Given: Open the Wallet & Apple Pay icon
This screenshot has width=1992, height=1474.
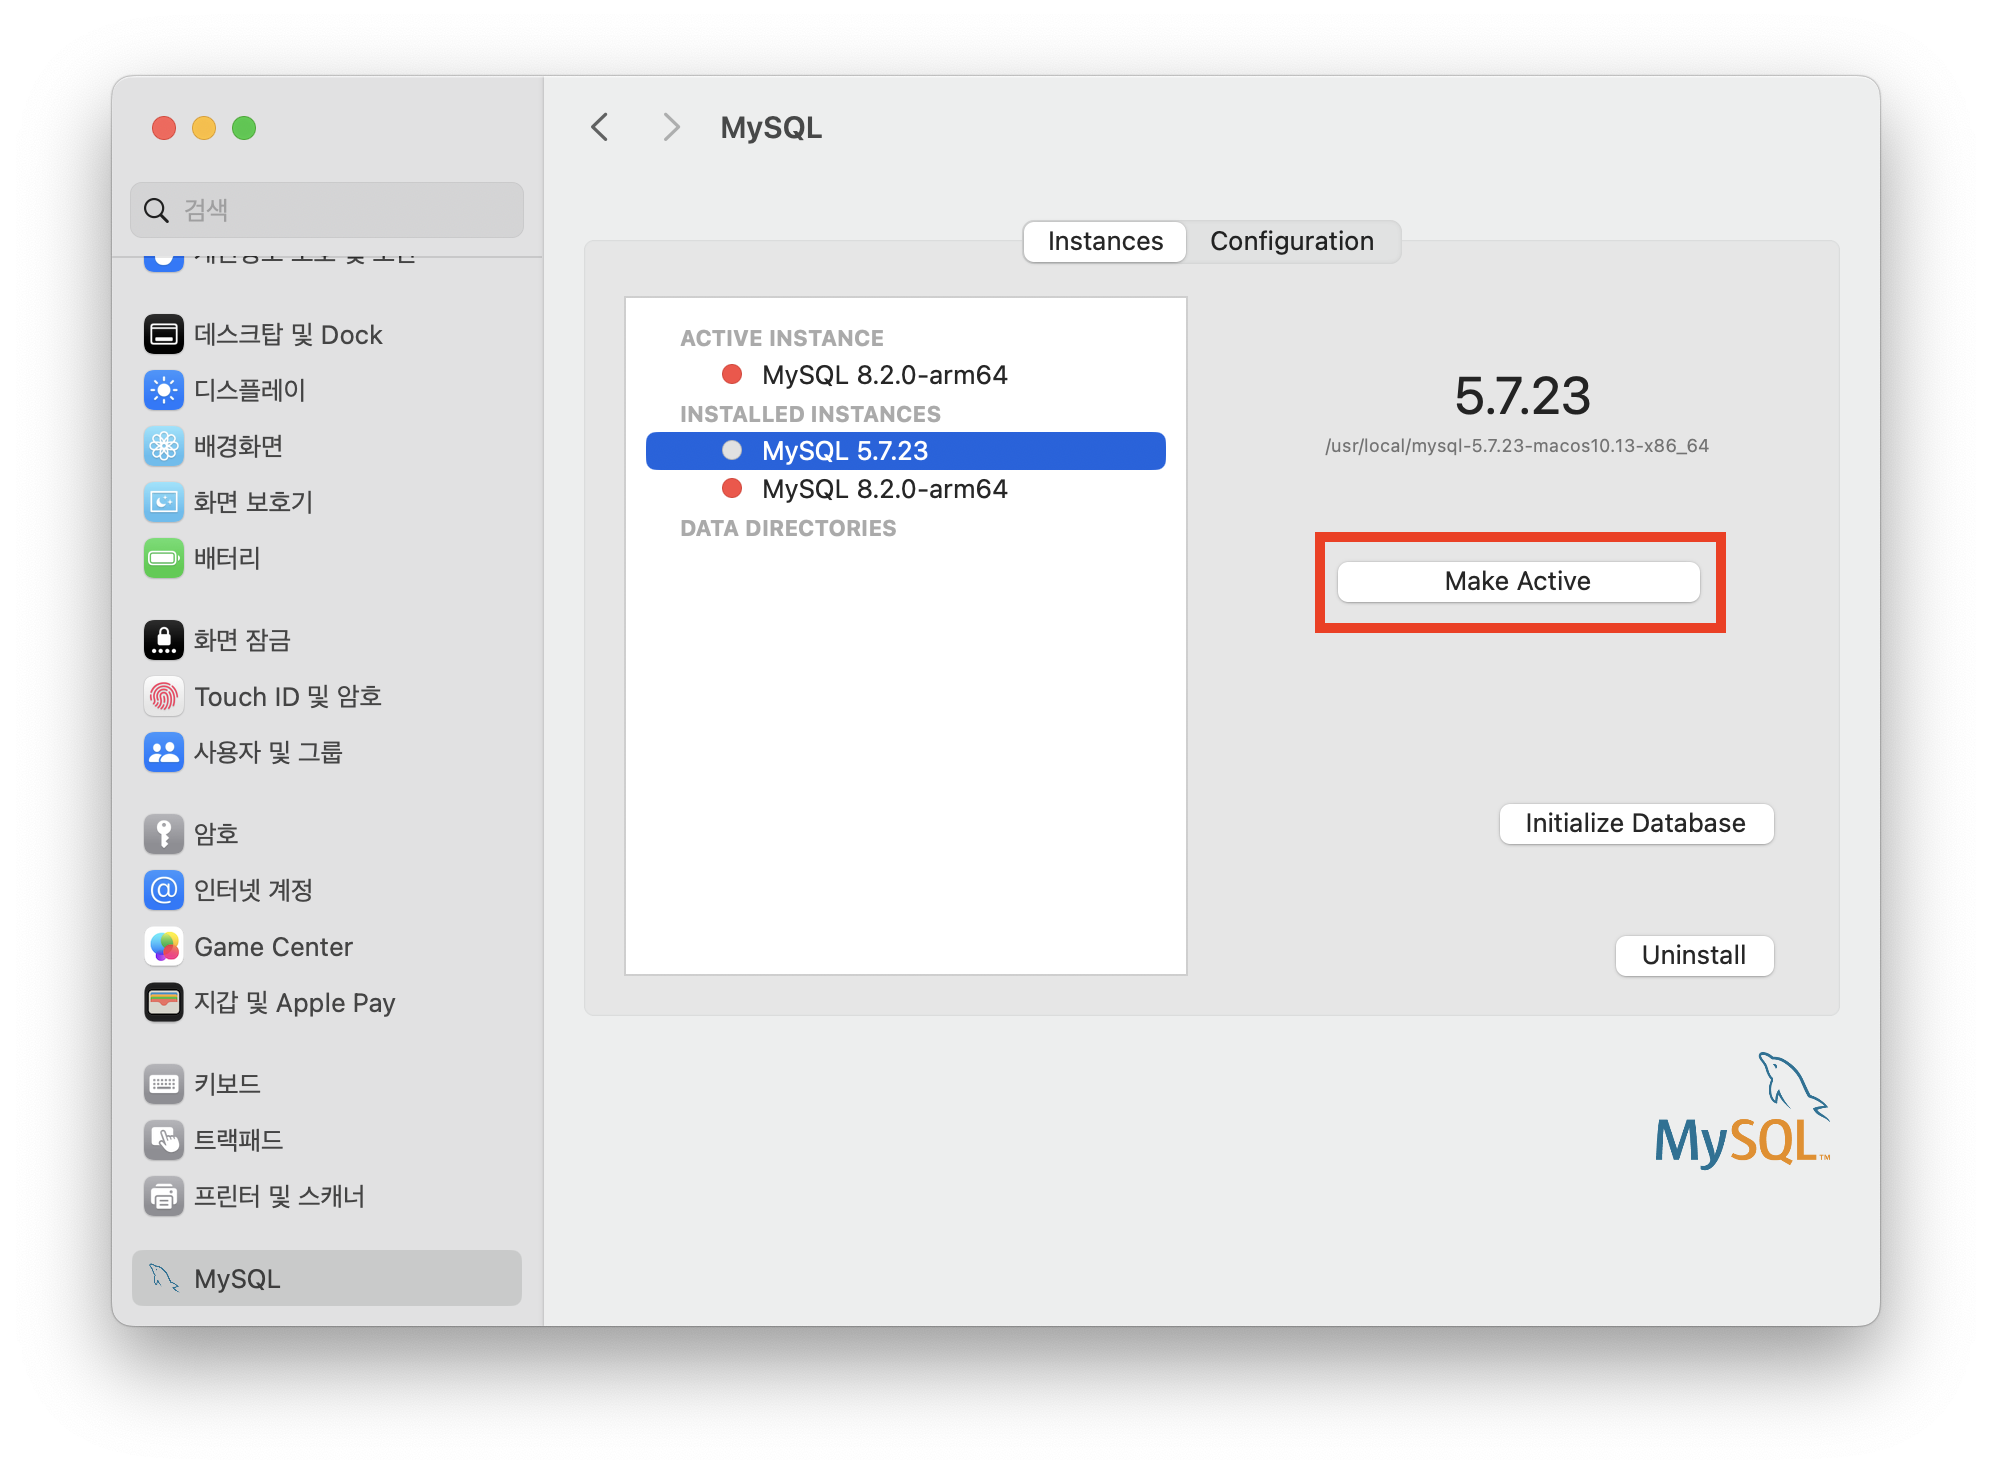Looking at the screenshot, I should (164, 1002).
